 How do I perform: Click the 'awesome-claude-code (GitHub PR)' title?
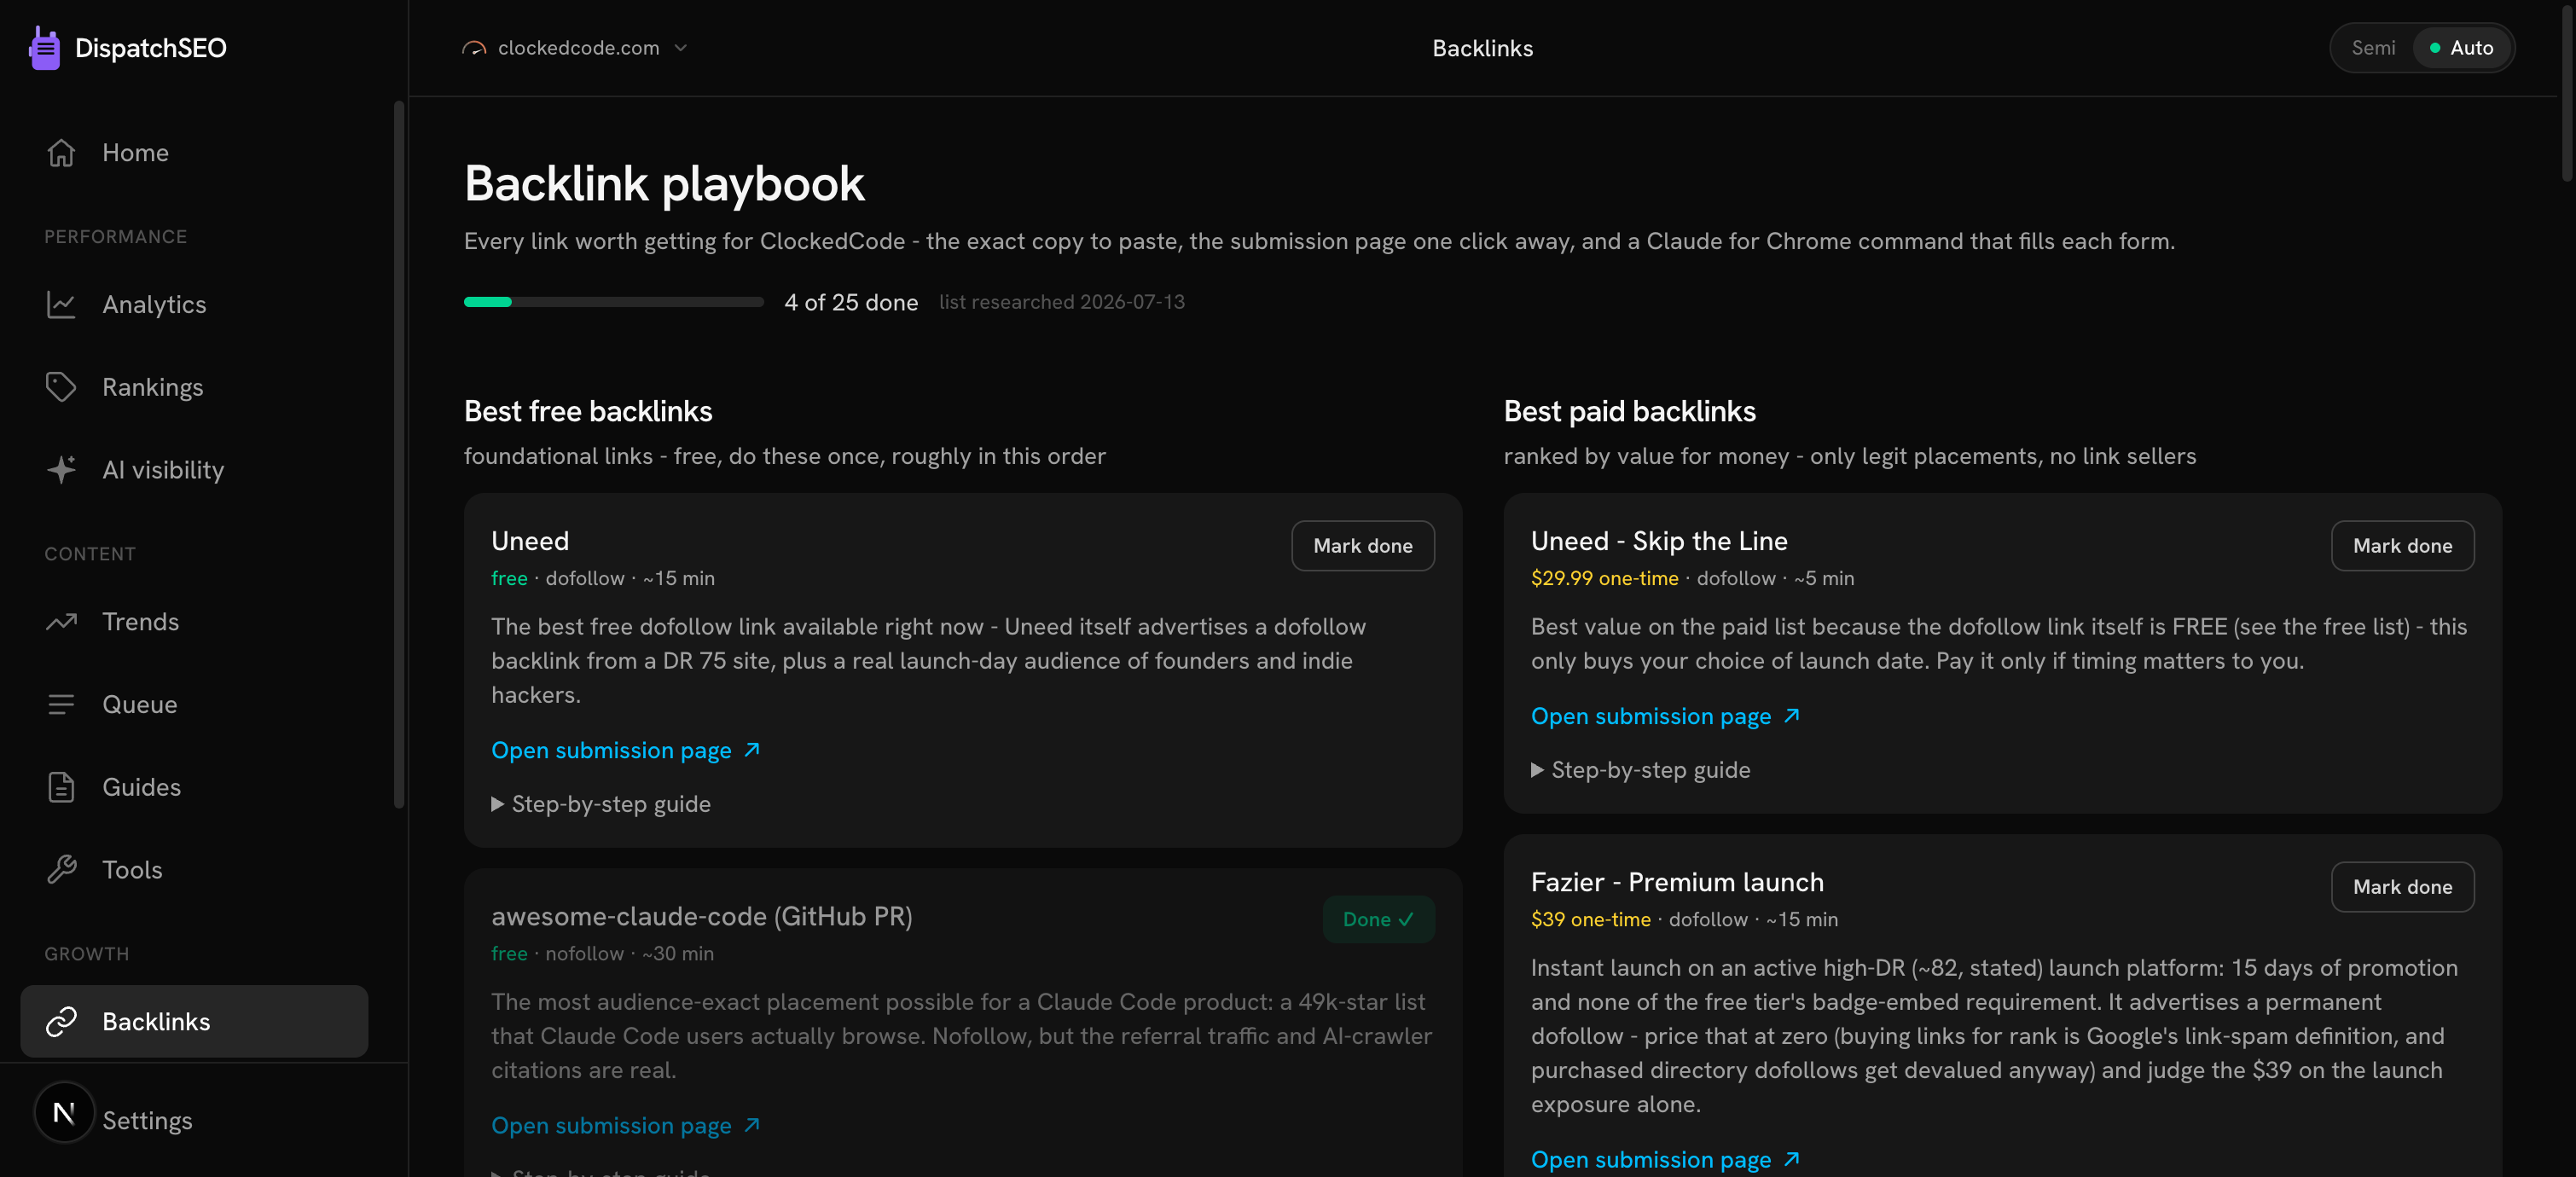(702, 916)
